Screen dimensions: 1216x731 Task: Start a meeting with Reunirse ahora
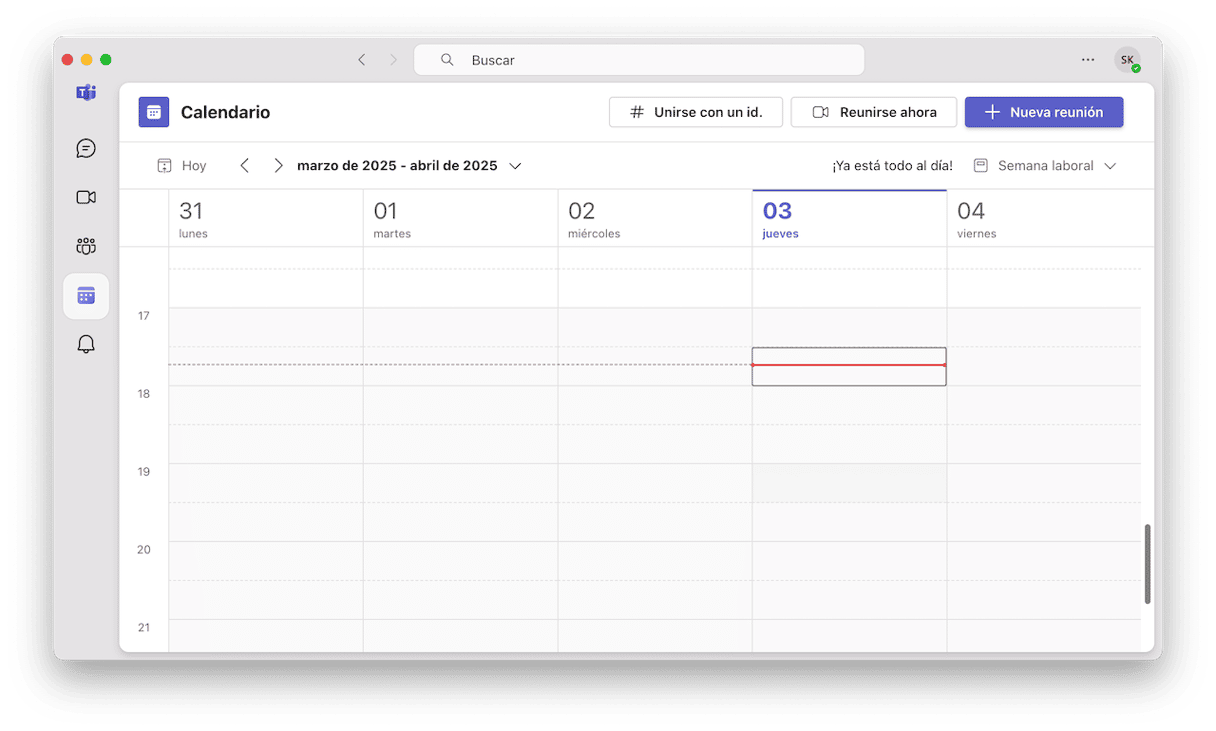point(874,112)
